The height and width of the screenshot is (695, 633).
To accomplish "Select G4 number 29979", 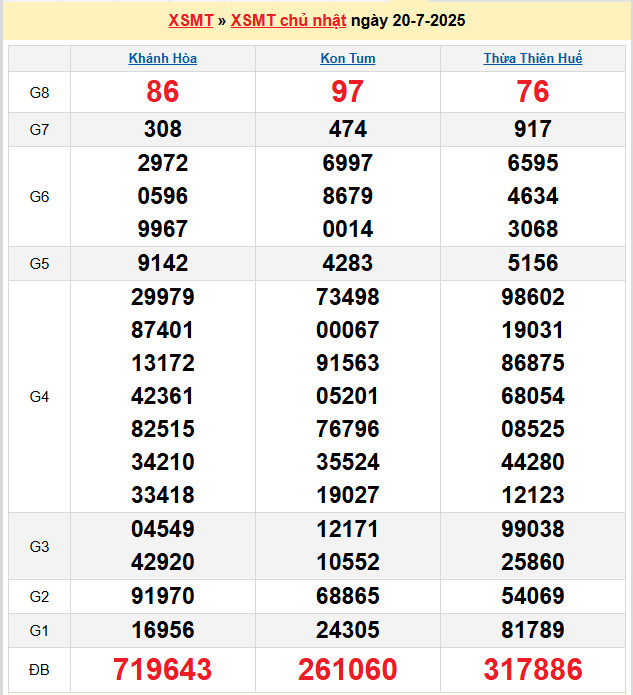I will (x=163, y=297).
